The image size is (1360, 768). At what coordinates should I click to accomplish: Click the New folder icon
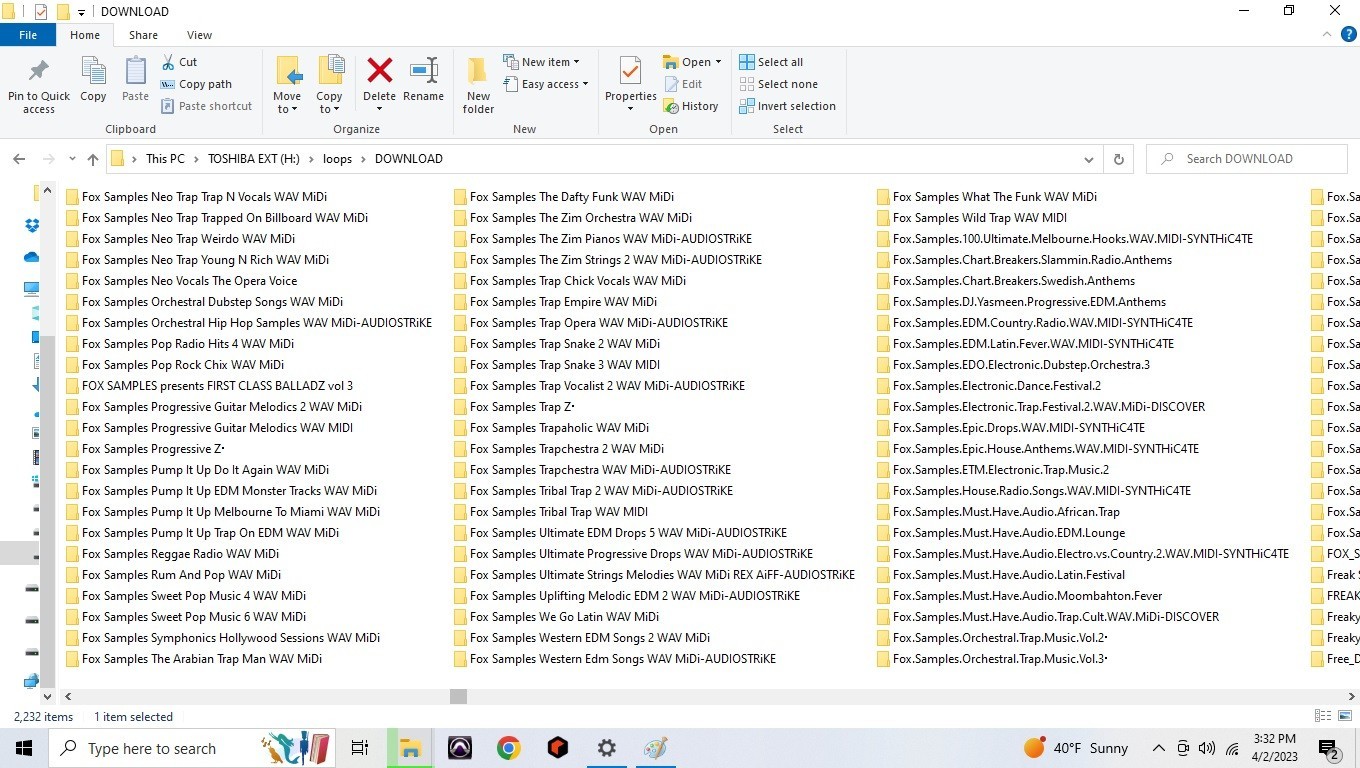click(x=478, y=72)
